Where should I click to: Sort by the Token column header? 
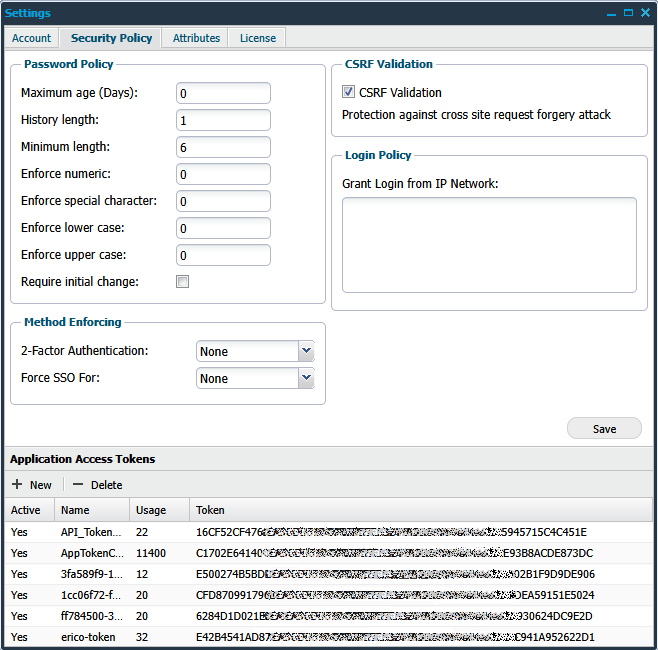[x=421, y=510]
